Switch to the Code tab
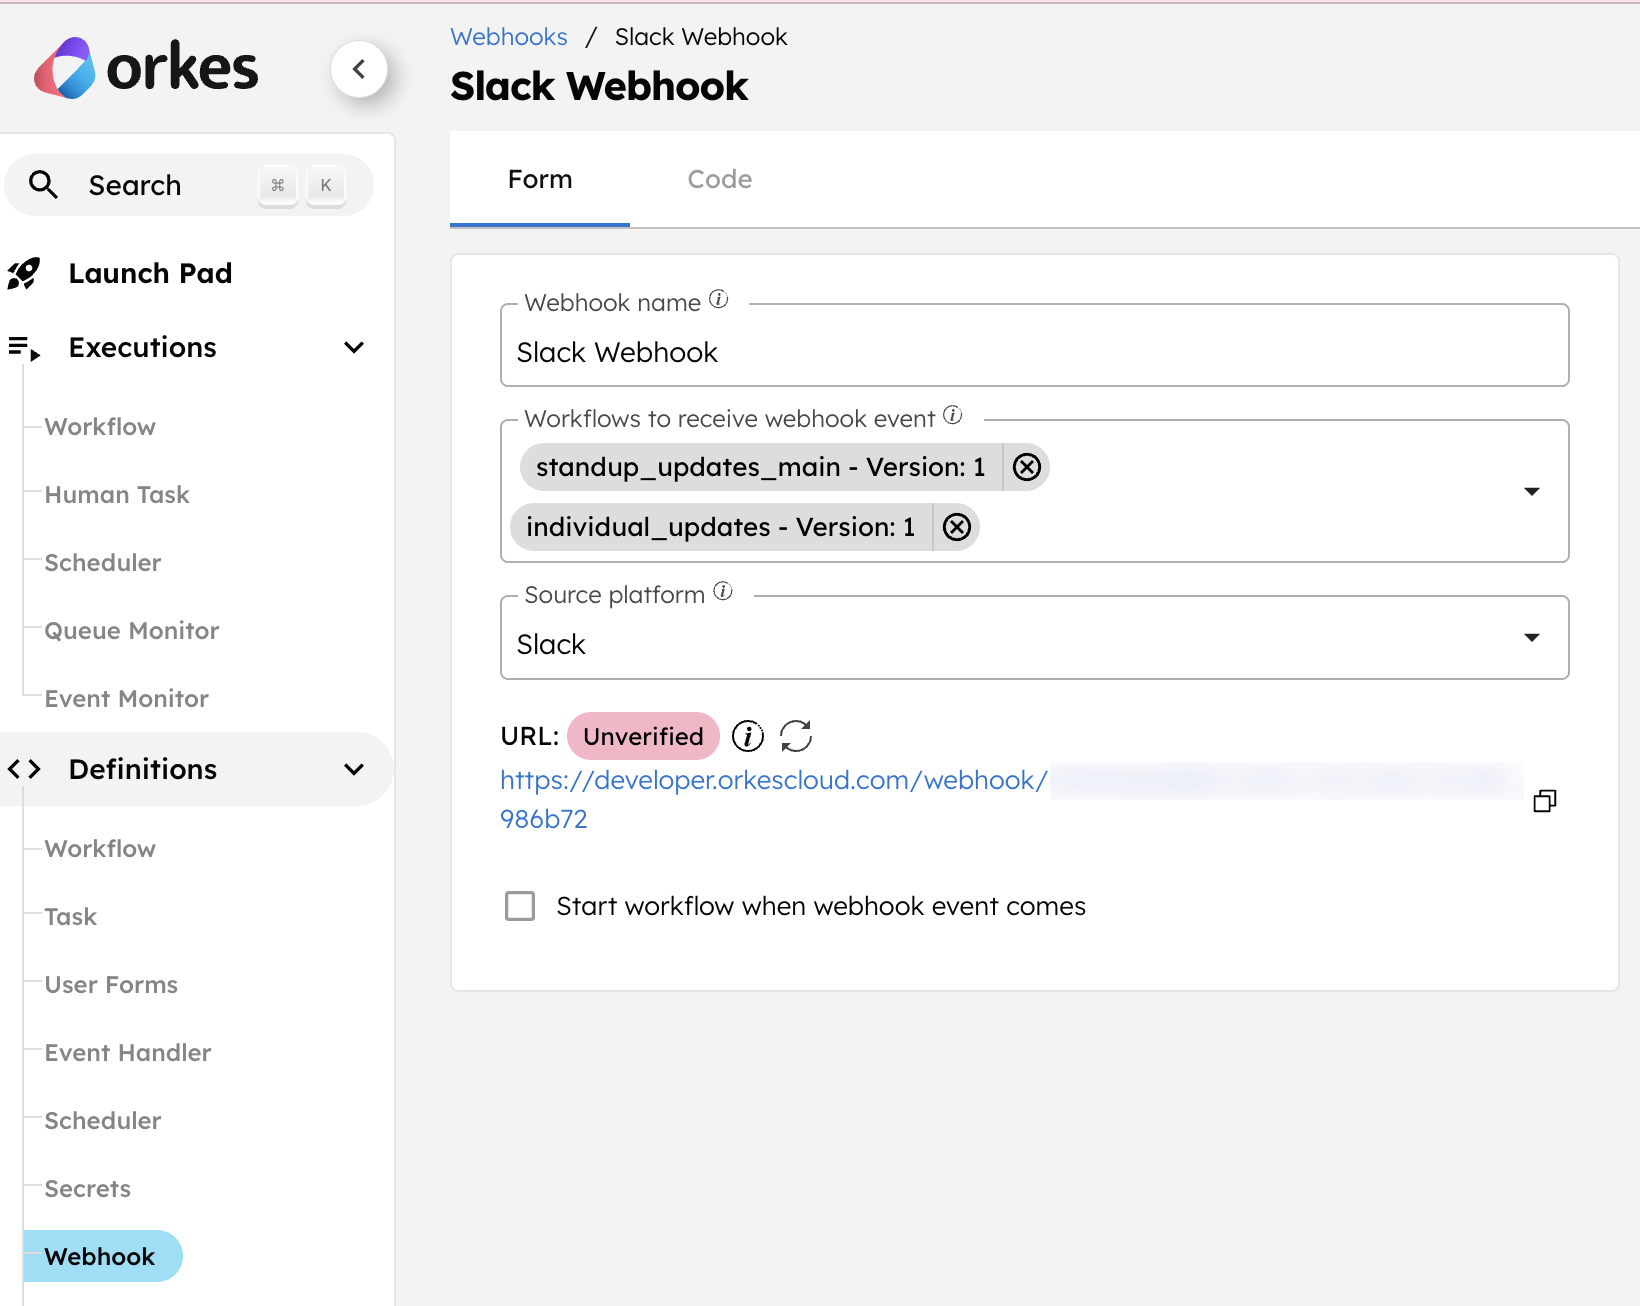1640x1306 pixels. (x=720, y=179)
